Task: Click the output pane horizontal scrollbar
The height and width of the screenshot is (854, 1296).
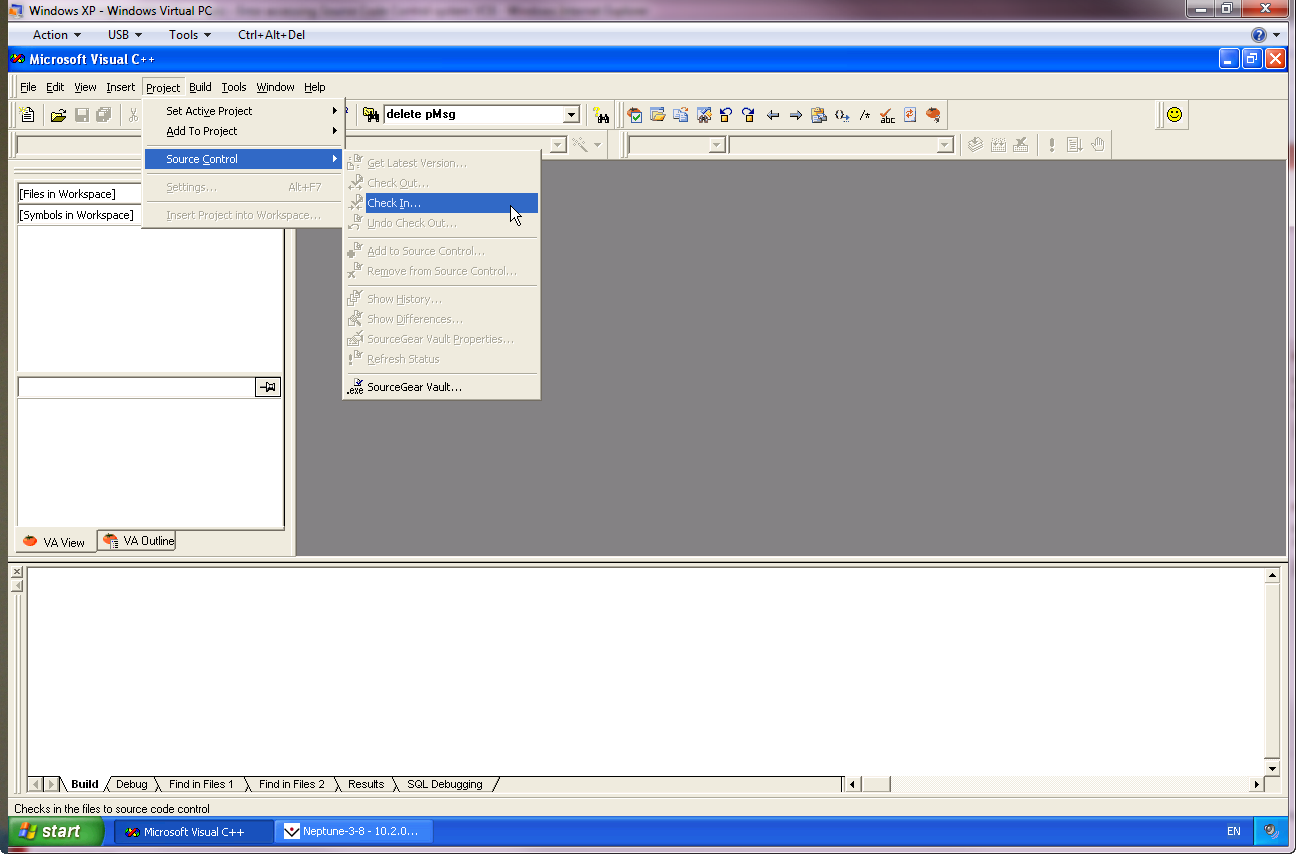Action: (1054, 784)
